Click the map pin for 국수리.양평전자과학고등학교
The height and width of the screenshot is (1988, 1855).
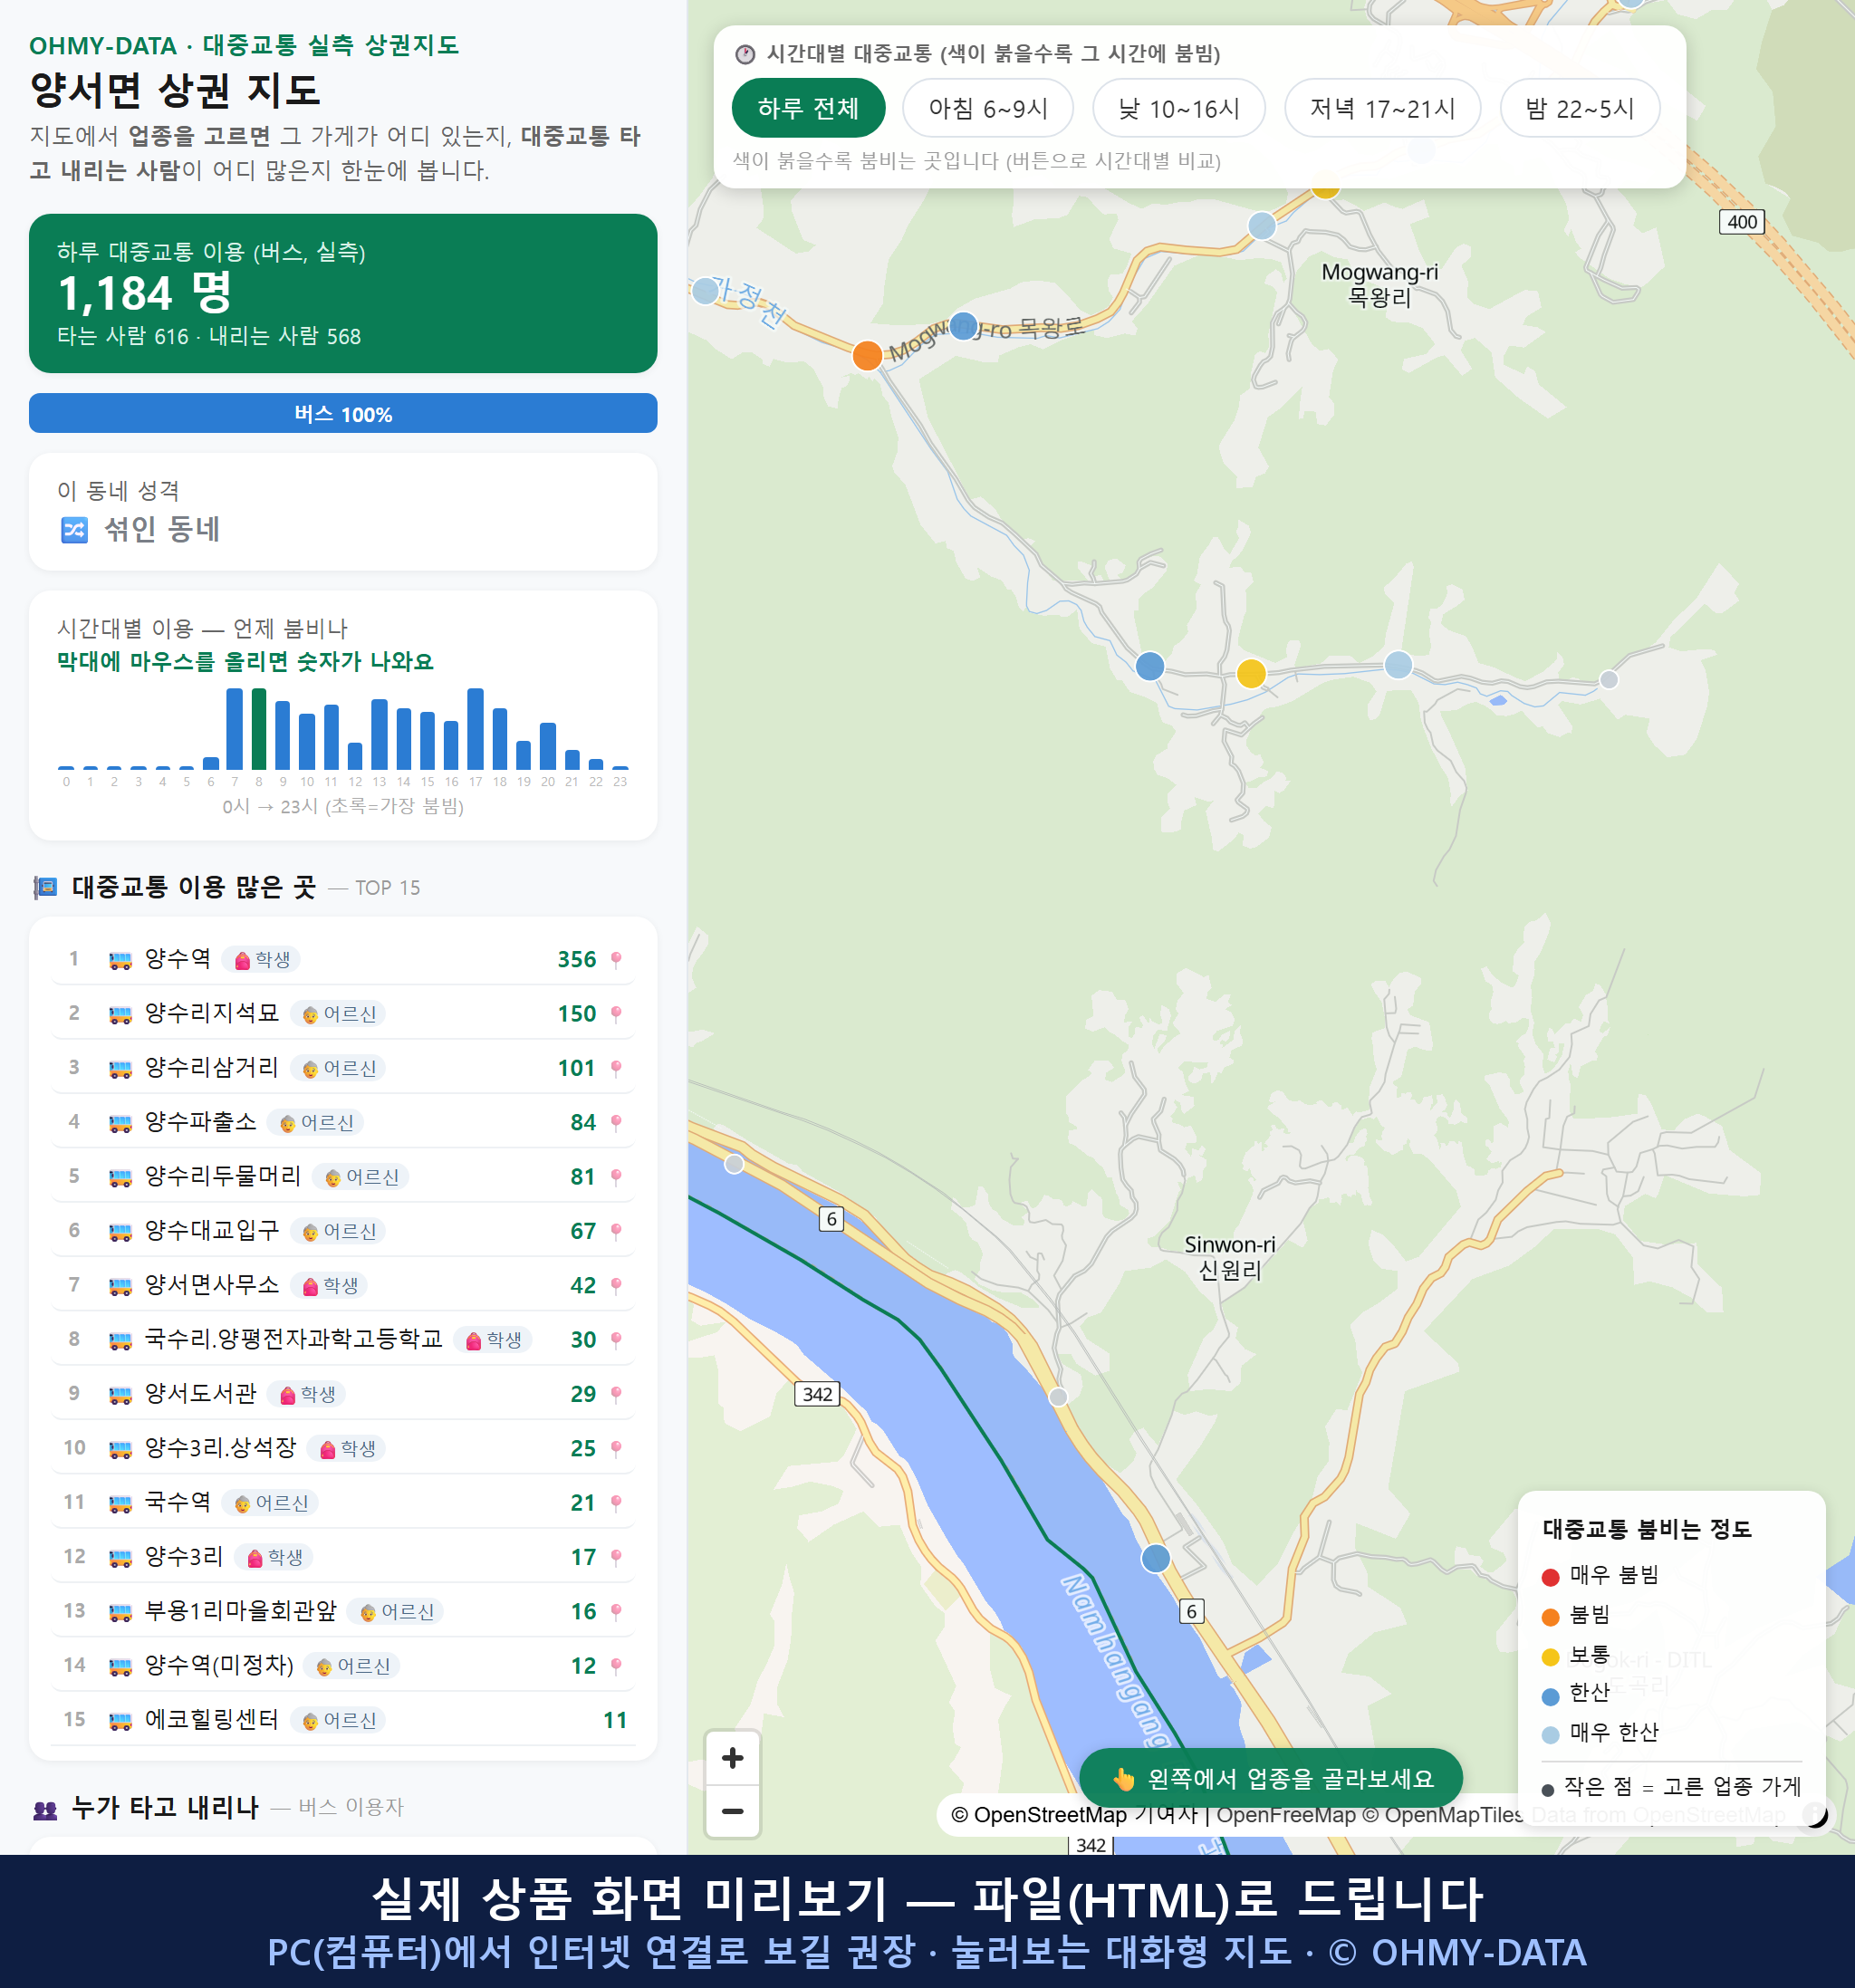coord(616,1340)
